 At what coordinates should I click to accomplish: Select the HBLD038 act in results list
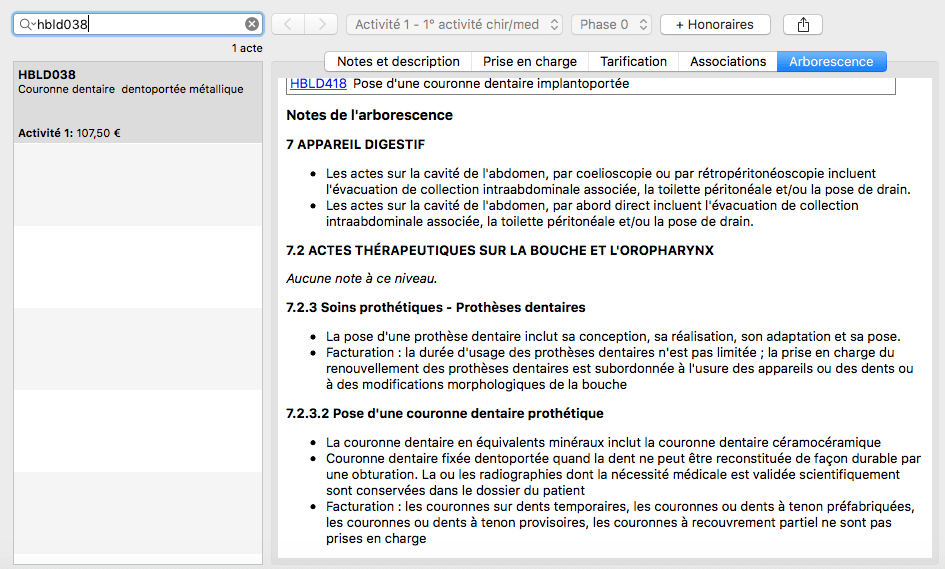[x=138, y=102]
